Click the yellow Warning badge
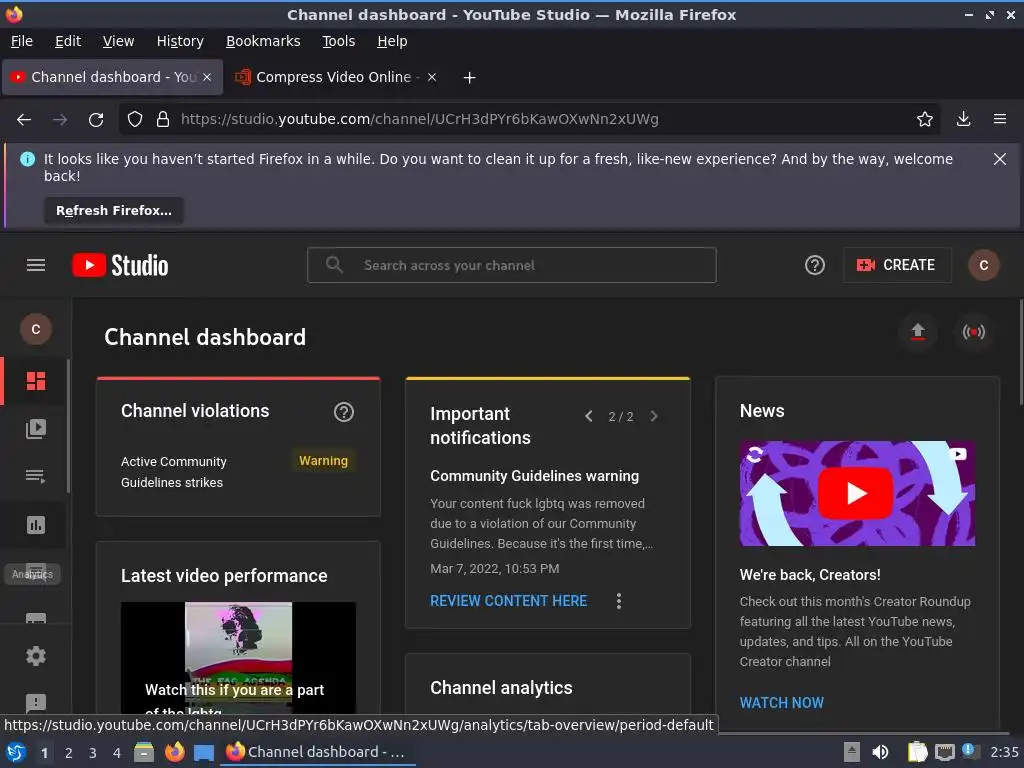The image size is (1024, 768). [323, 460]
